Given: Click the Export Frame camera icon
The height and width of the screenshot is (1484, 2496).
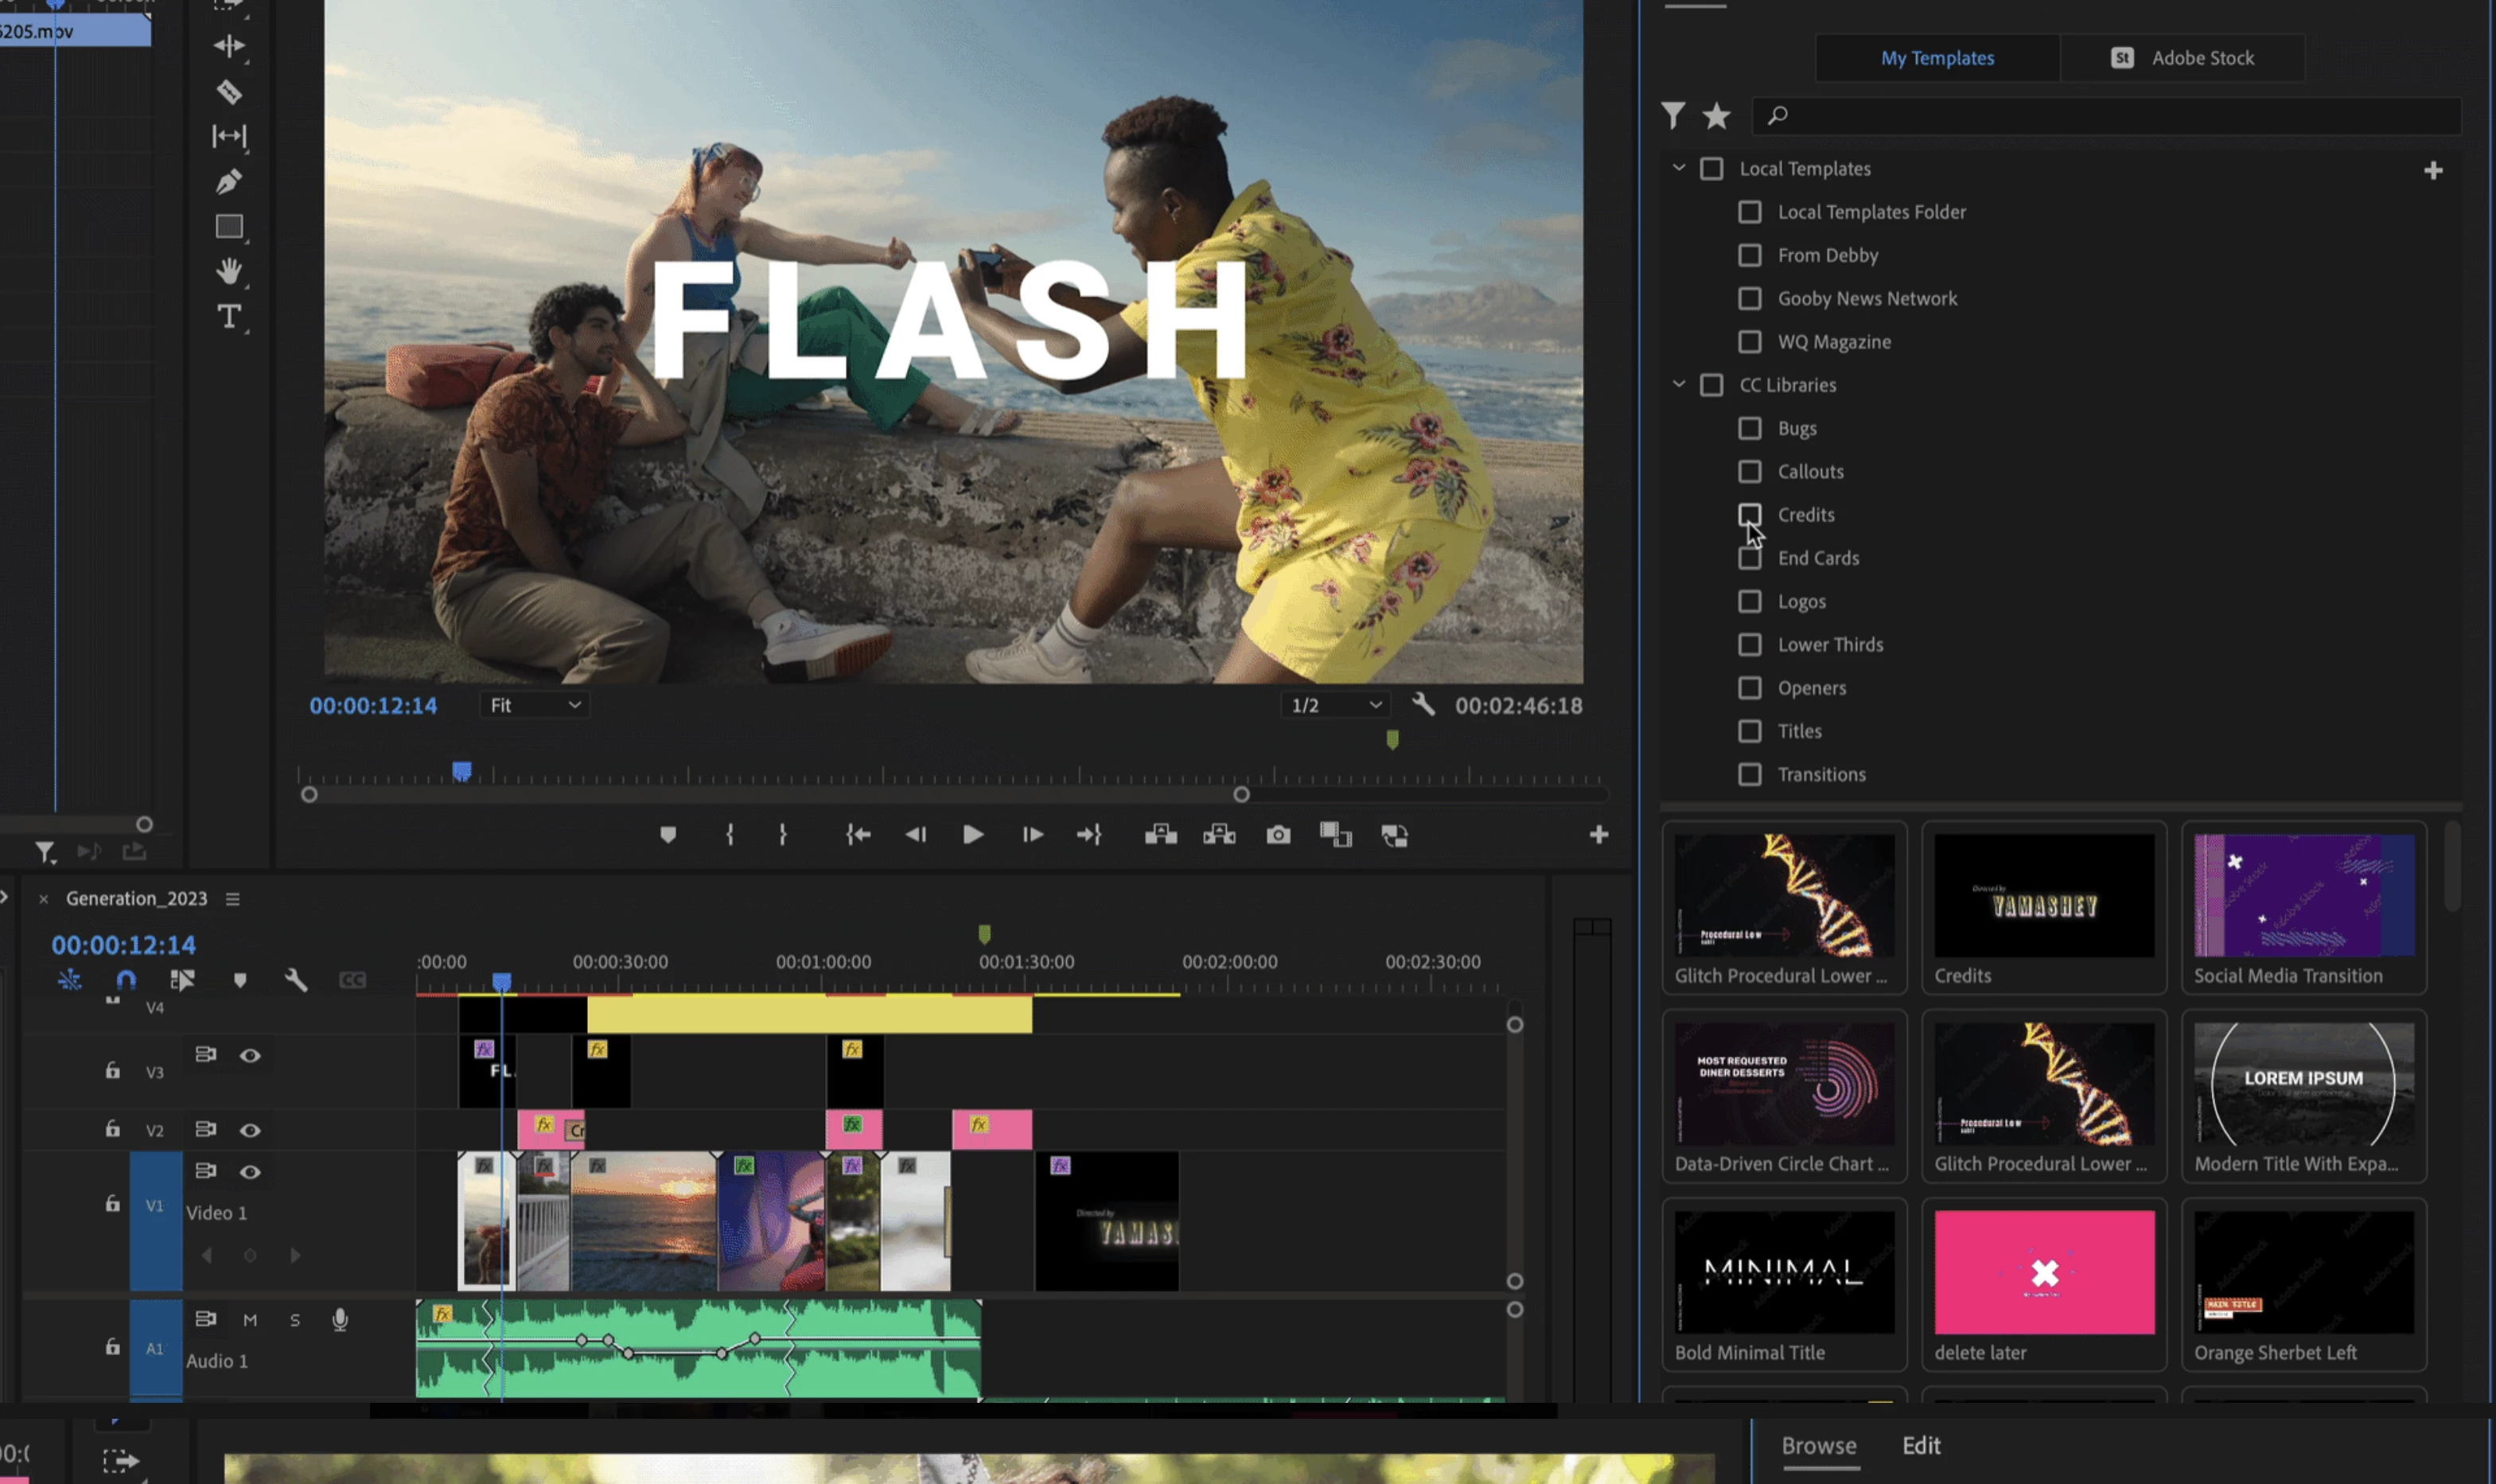Looking at the screenshot, I should (1278, 835).
